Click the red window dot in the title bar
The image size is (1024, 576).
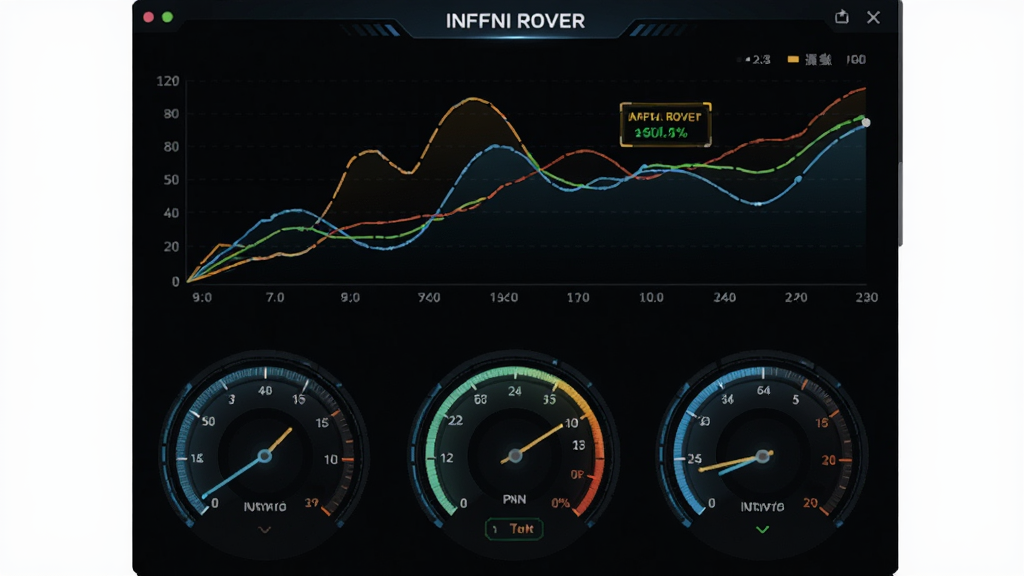(x=149, y=17)
